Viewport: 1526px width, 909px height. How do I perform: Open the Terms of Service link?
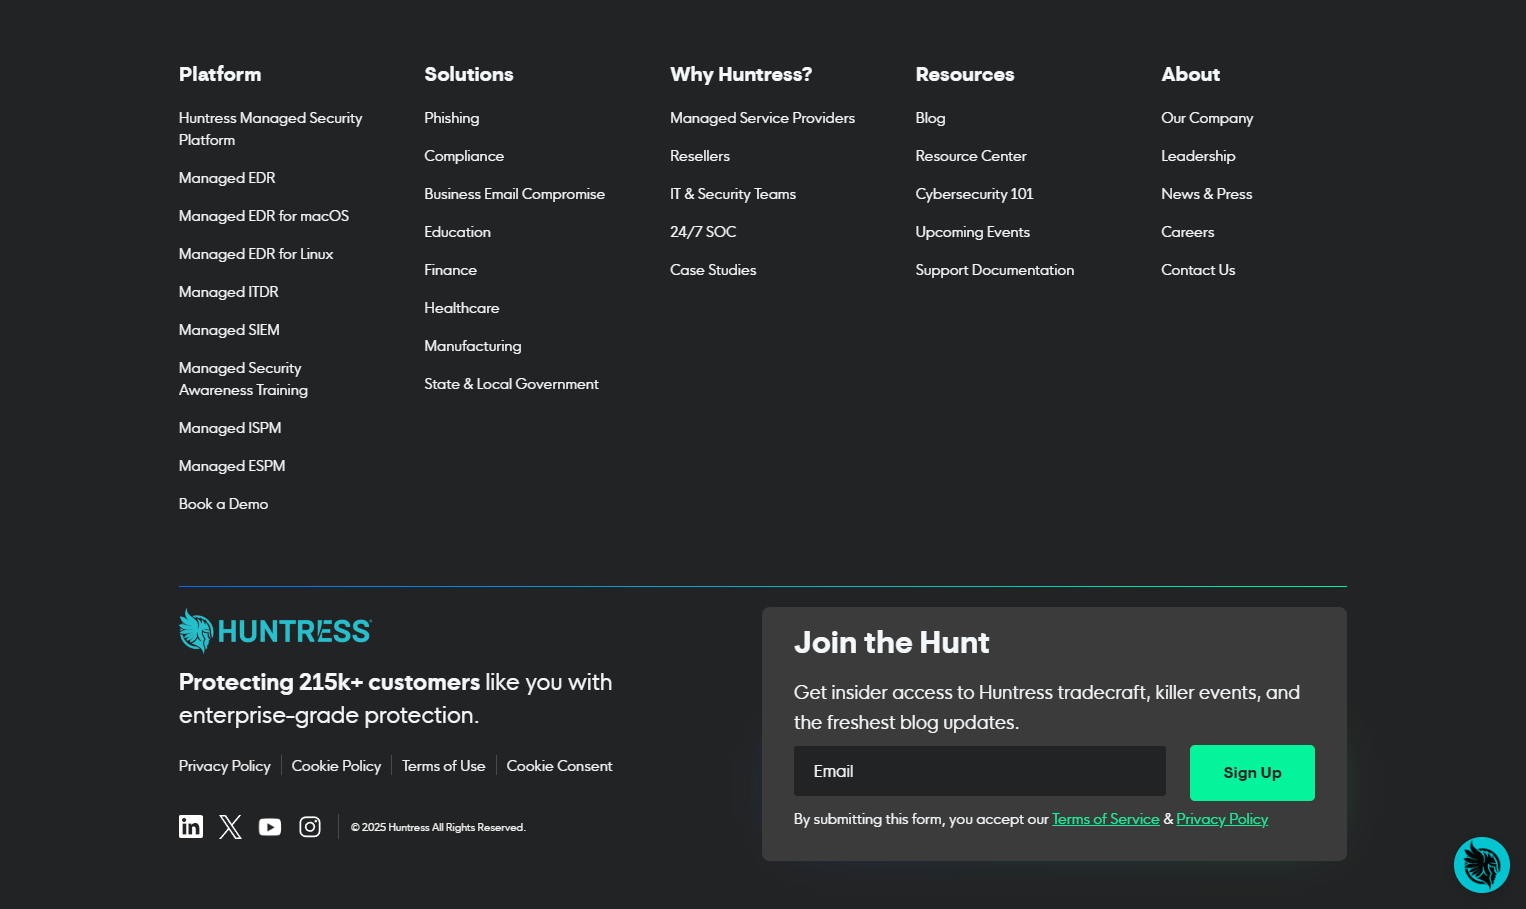(x=1105, y=819)
